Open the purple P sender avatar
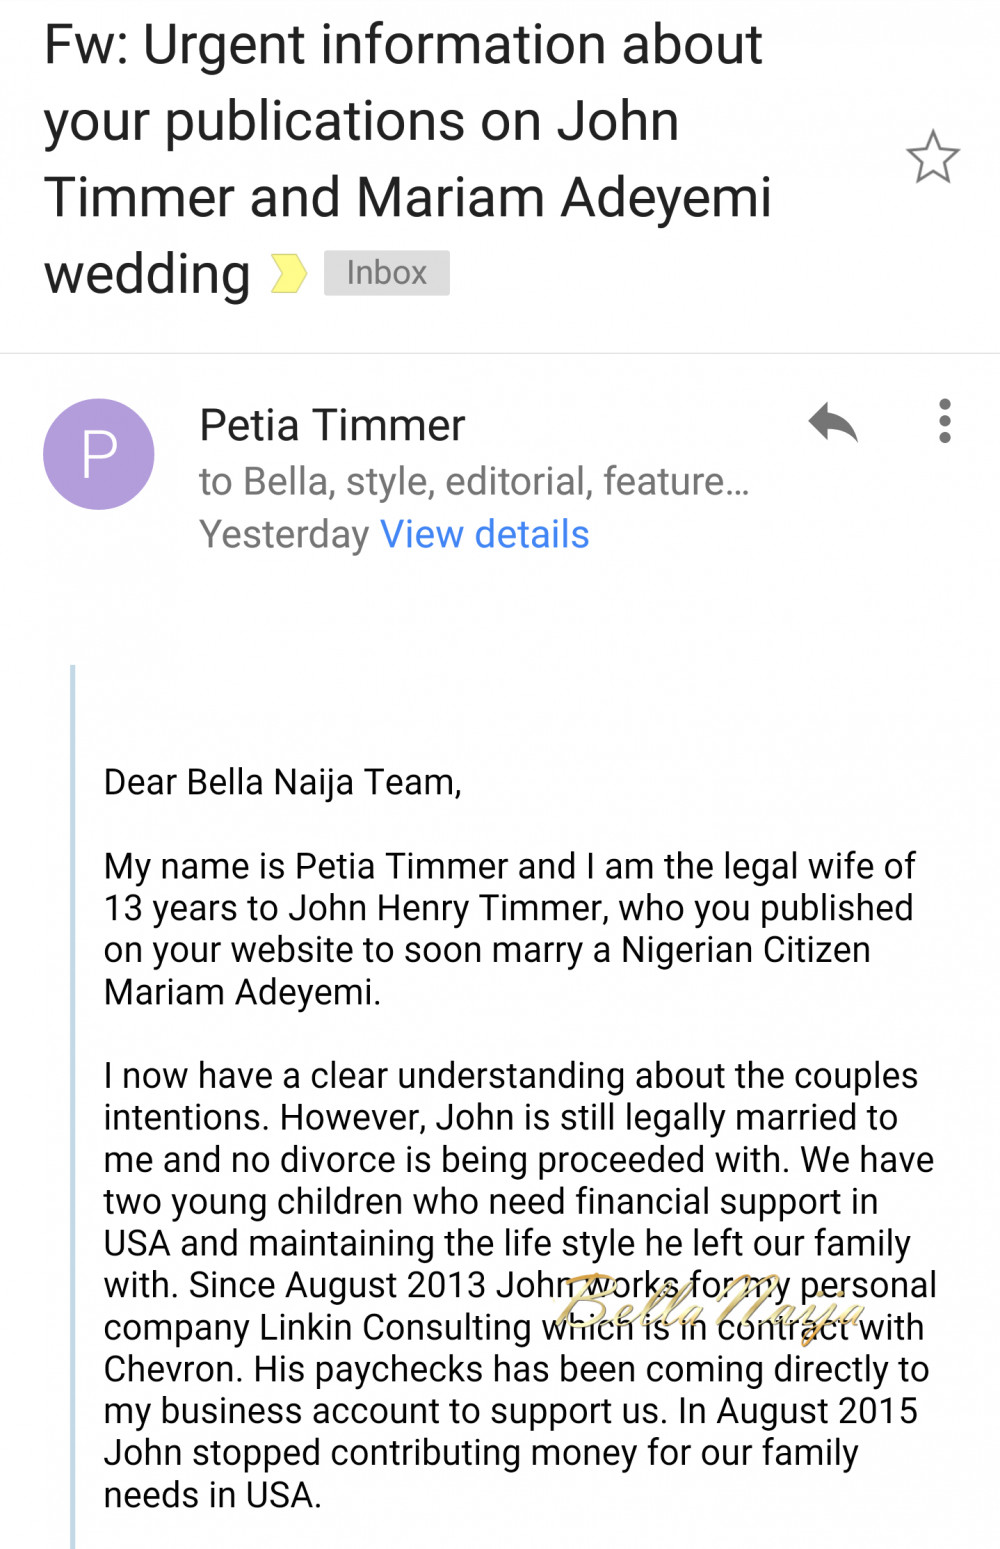The width and height of the screenshot is (1000, 1549). (98, 454)
